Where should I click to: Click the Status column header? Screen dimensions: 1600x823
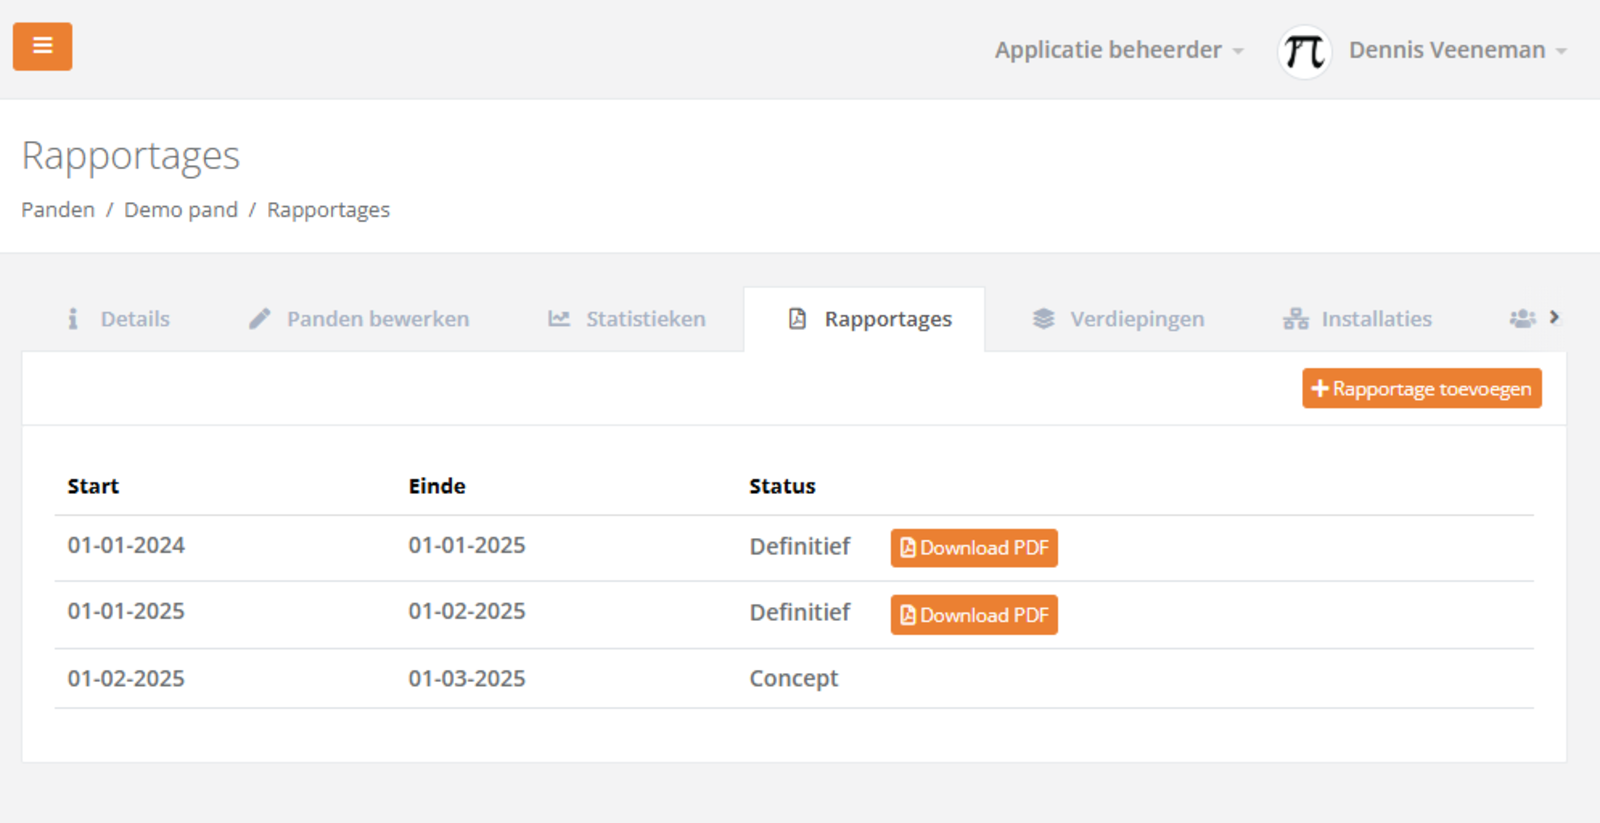coord(782,486)
